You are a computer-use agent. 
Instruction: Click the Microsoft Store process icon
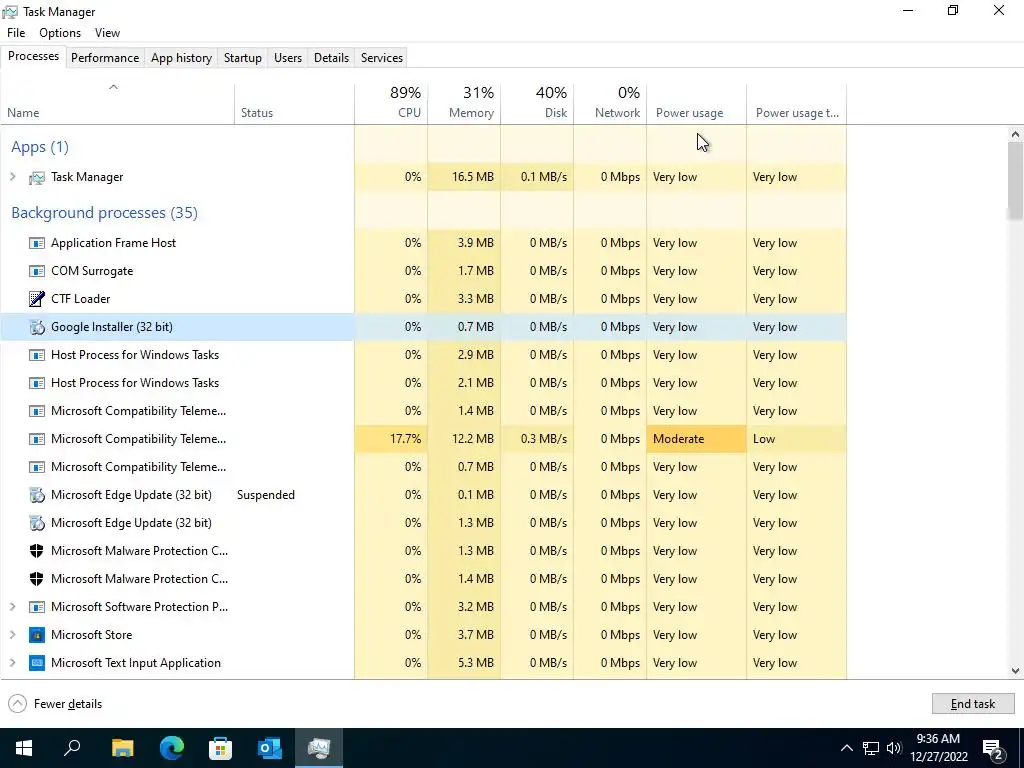[x=37, y=635]
